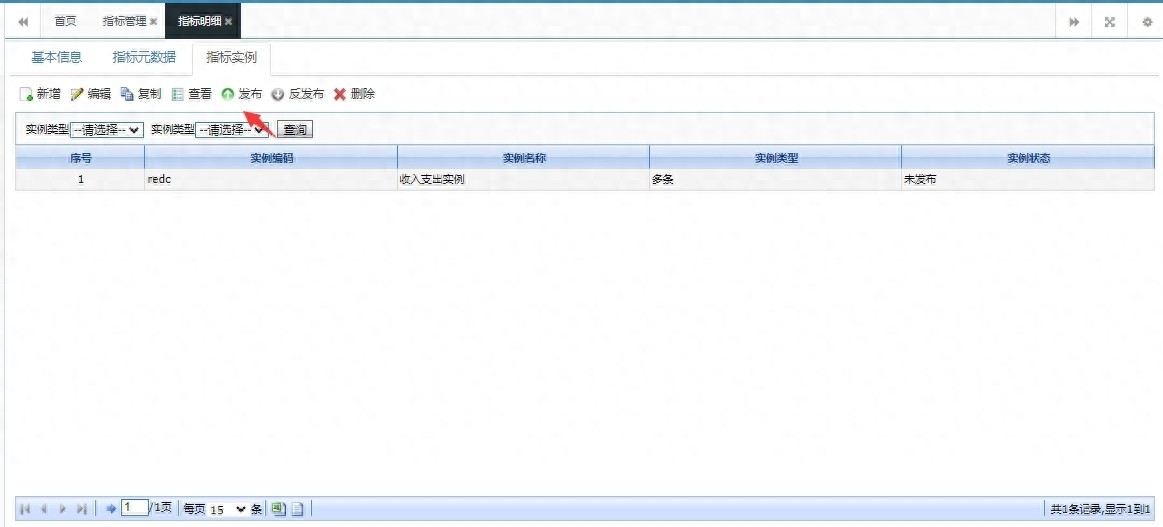Click the 编辑 (edit) pencil button
The height and width of the screenshot is (527, 1163).
click(x=90, y=94)
